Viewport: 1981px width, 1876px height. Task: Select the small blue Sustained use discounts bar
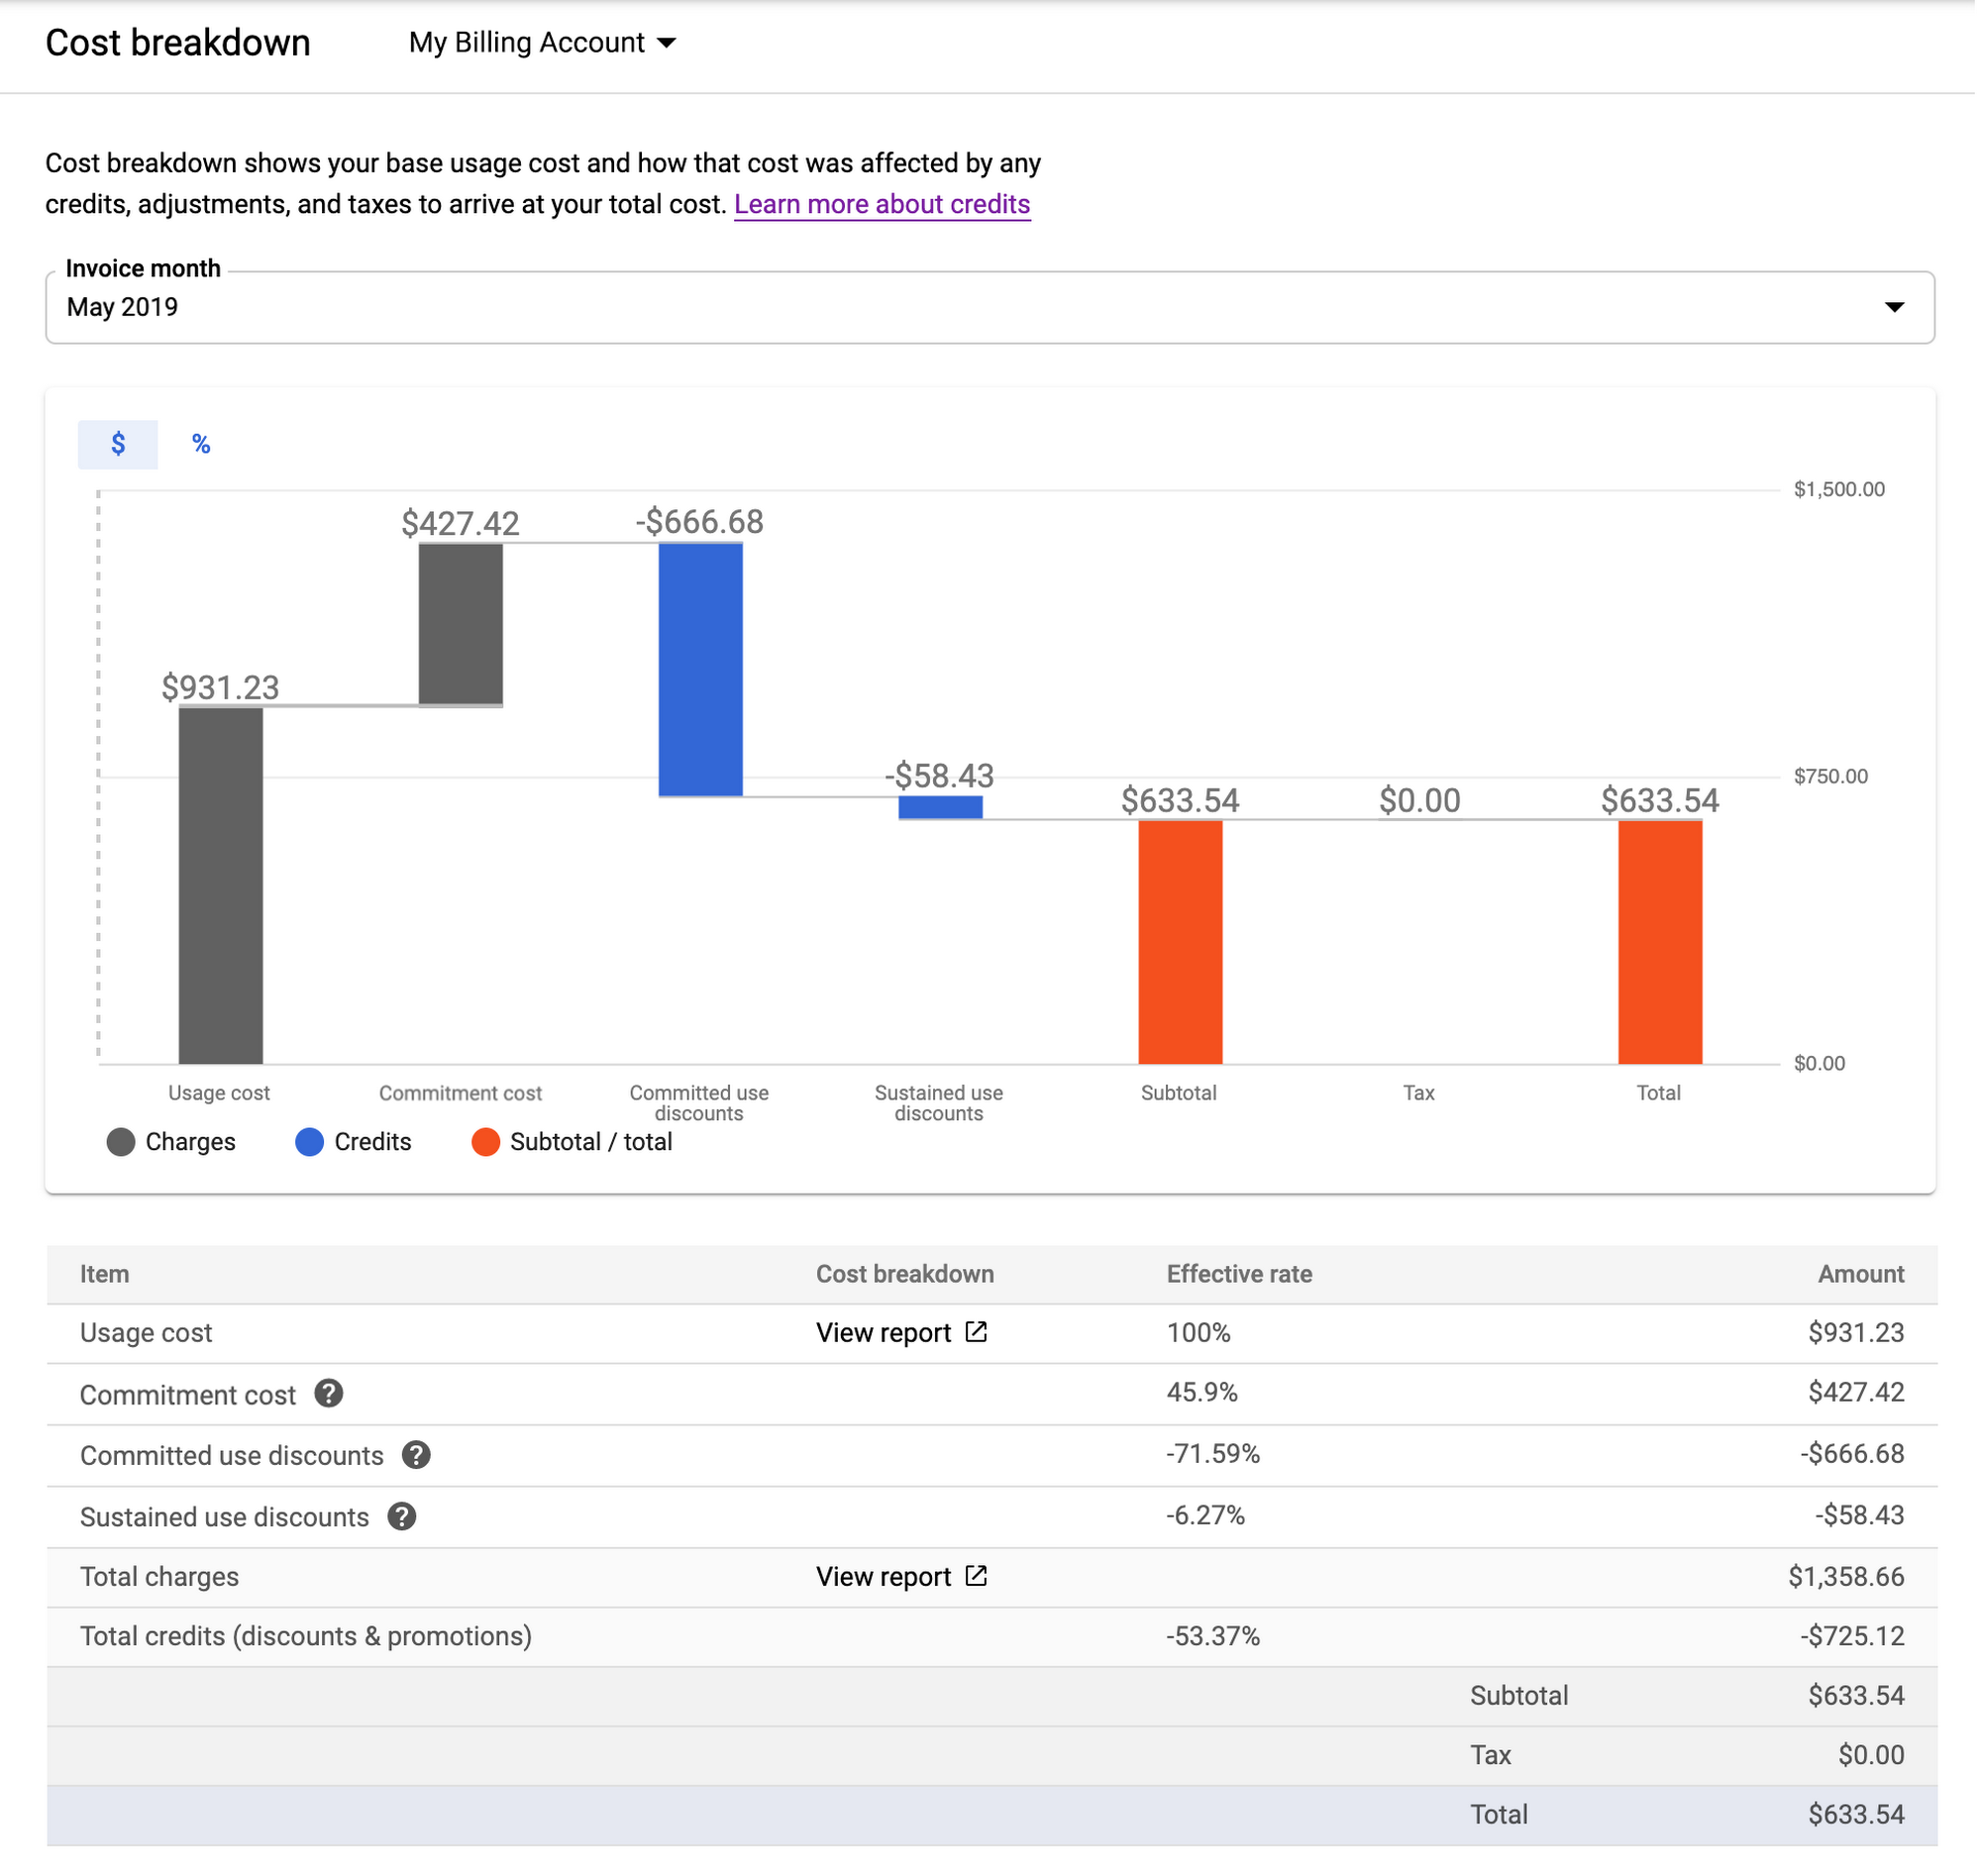point(943,810)
